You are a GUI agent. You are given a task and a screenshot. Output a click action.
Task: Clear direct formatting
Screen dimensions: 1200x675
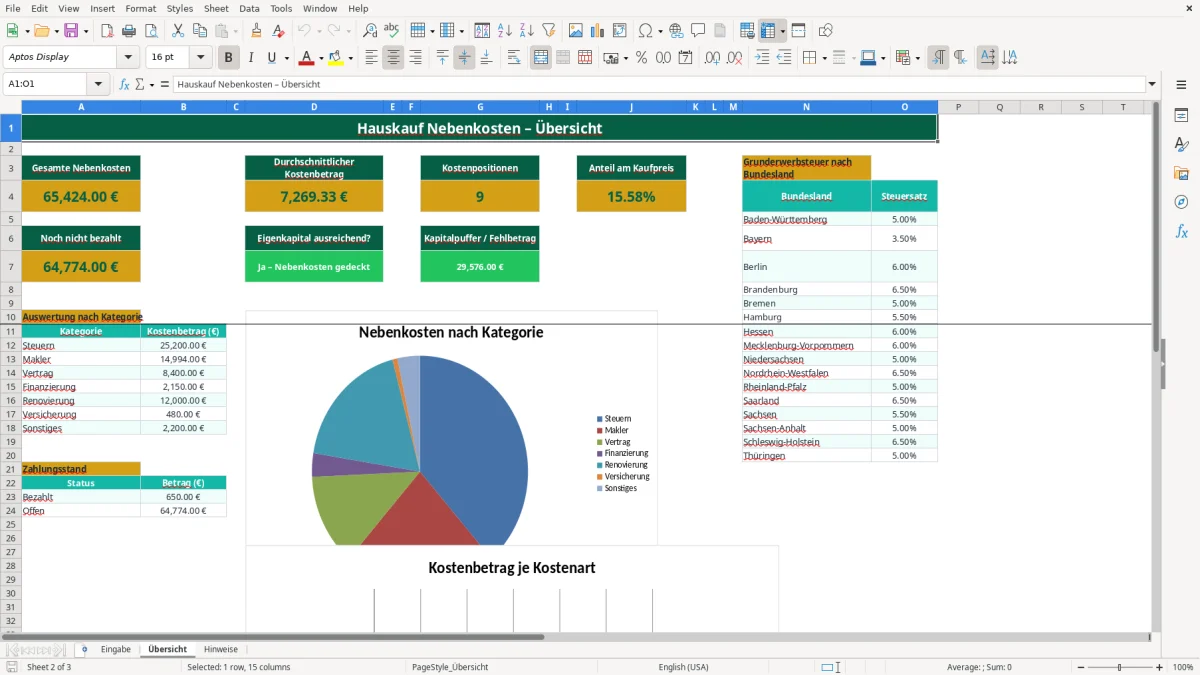pos(279,31)
